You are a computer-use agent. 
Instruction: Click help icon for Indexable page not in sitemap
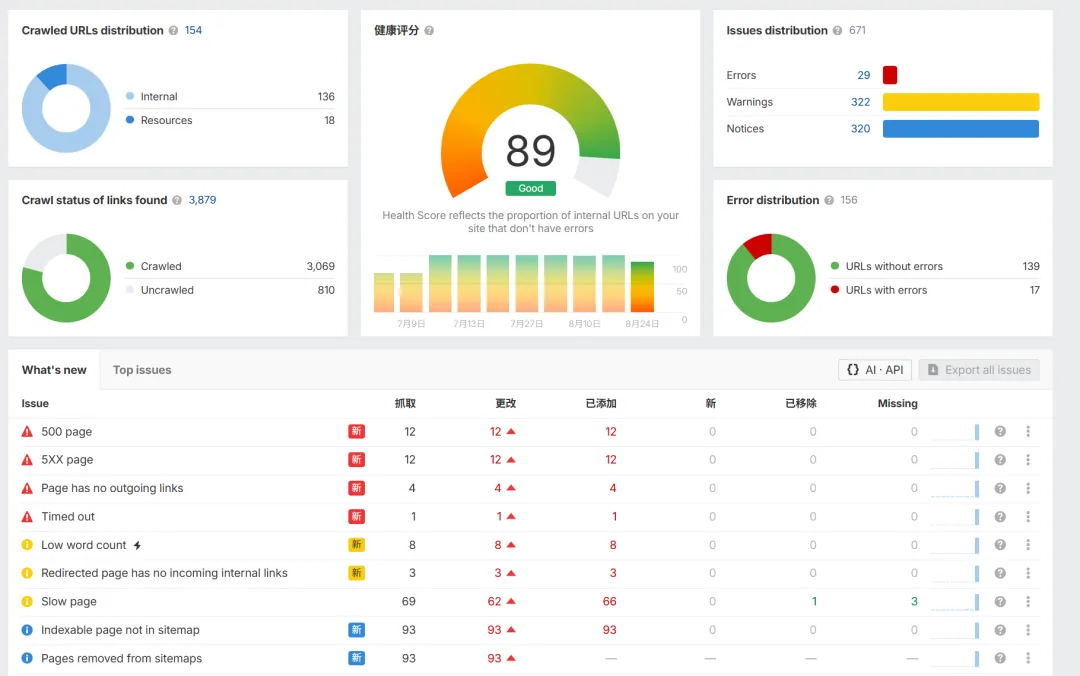1000,630
